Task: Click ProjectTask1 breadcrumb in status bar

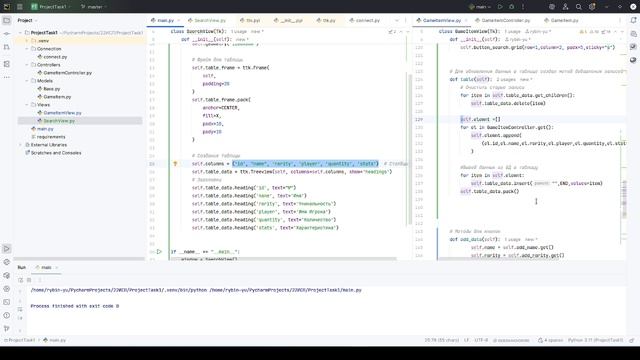Action: (x=19, y=340)
